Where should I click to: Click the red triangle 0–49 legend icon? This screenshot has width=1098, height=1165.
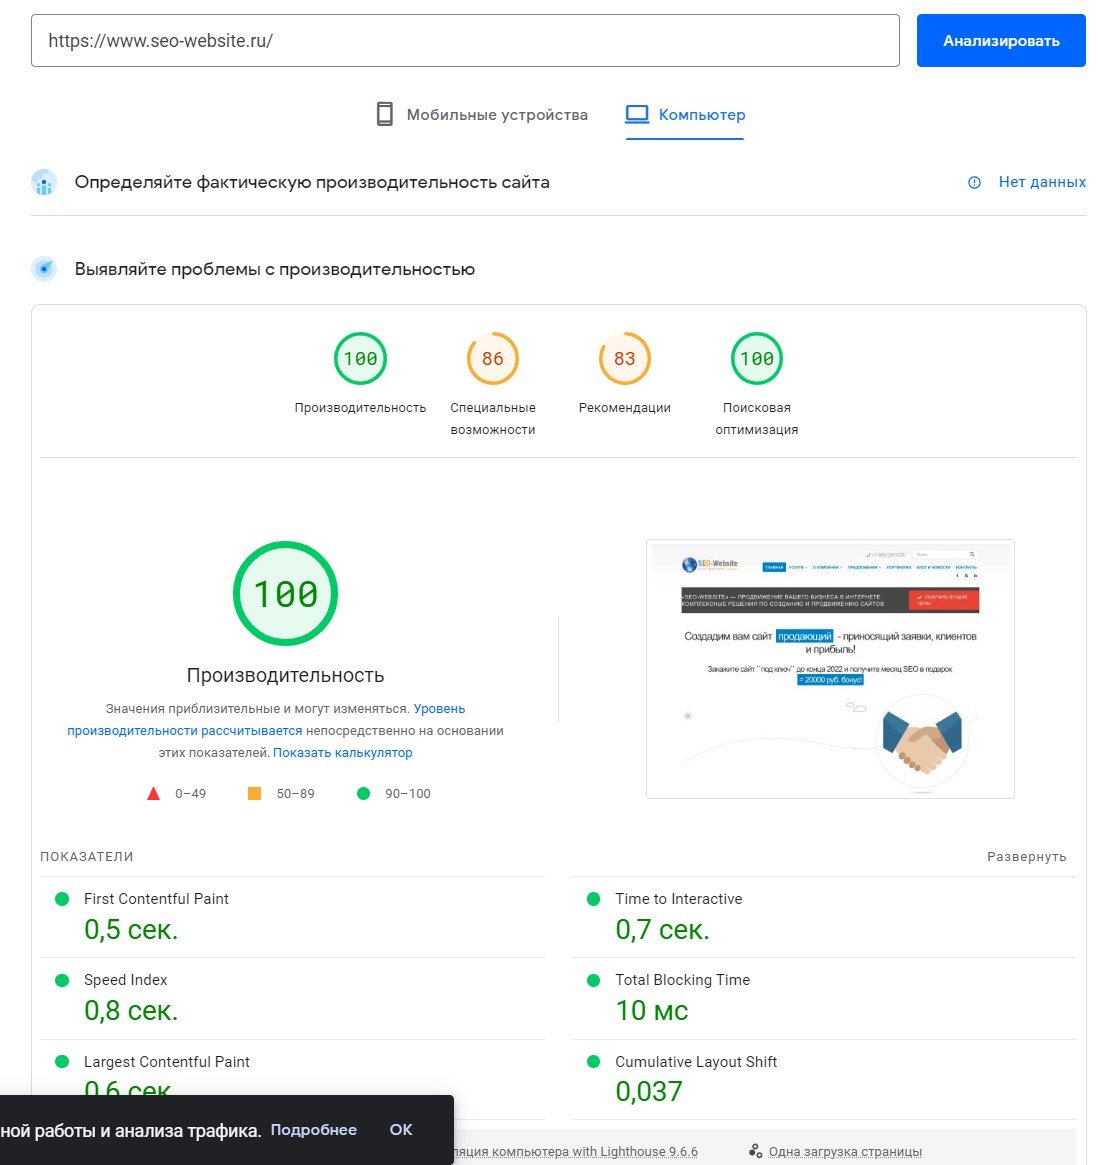(x=153, y=794)
